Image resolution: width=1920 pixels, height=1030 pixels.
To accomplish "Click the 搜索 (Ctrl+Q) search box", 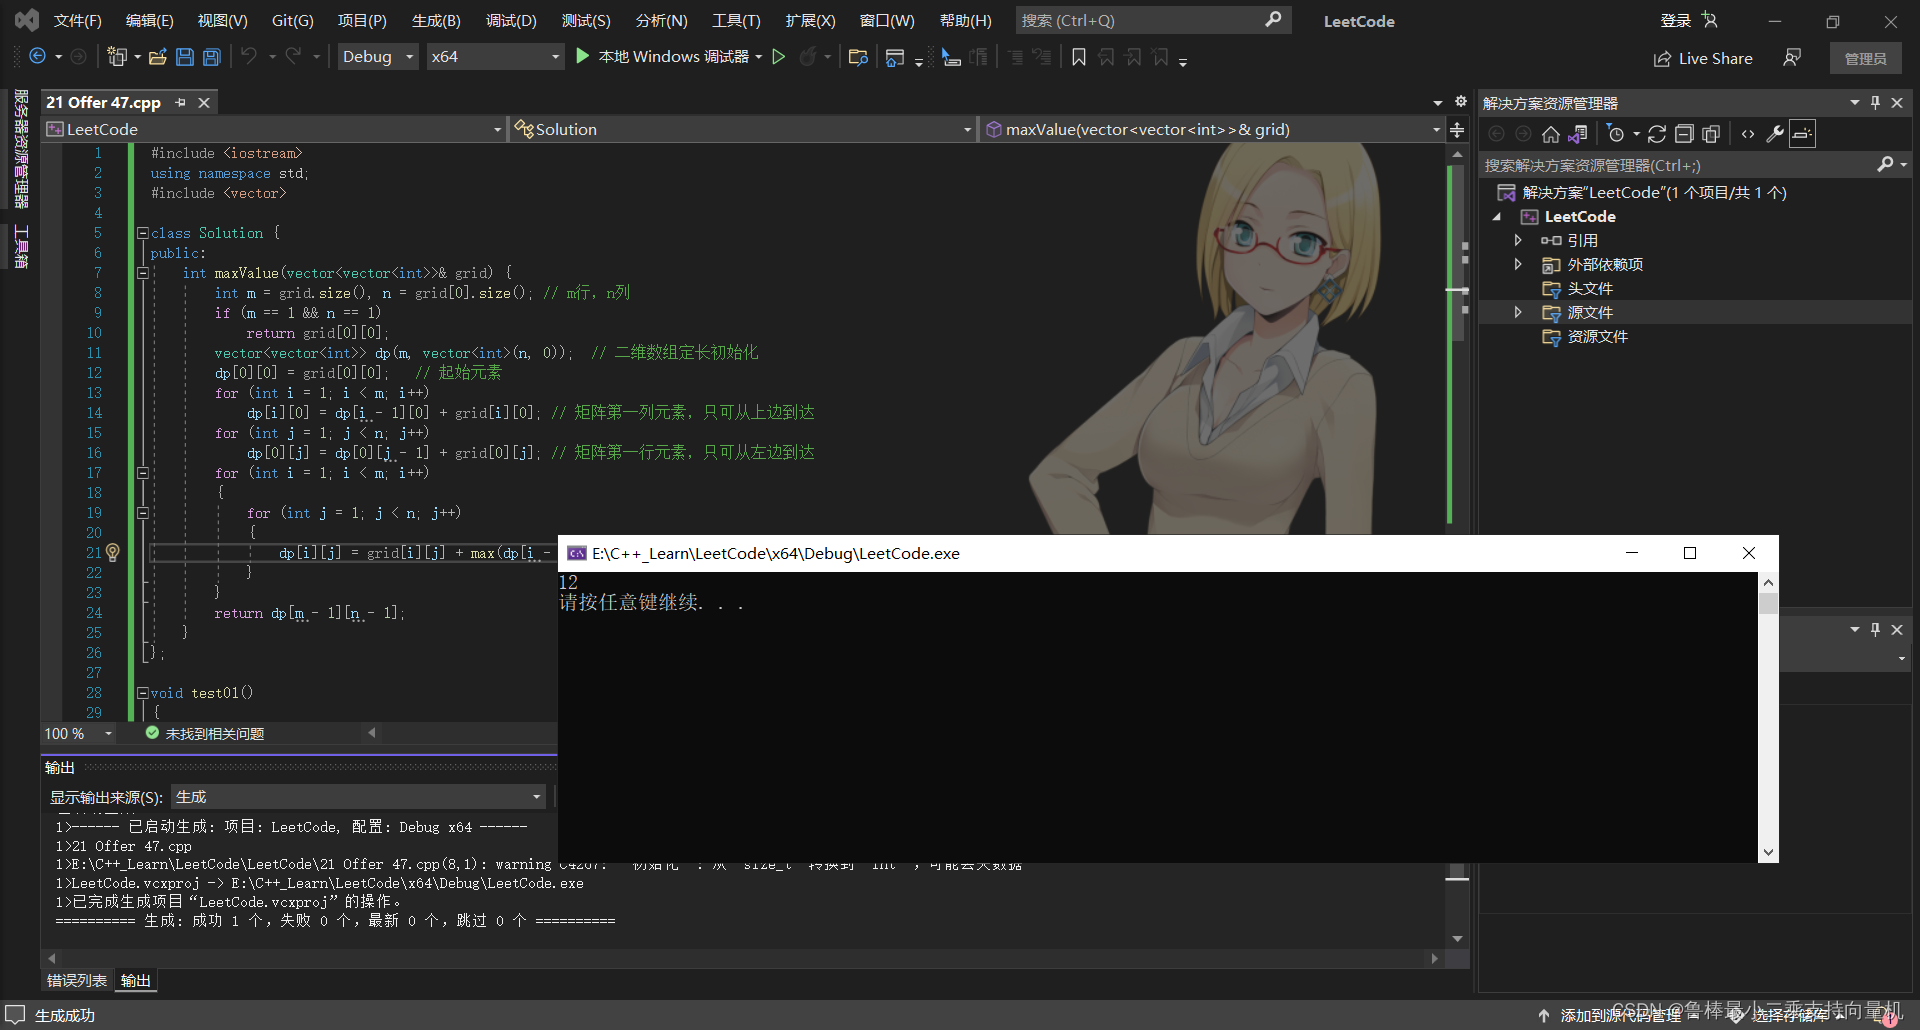I will tap(1153, 20).
